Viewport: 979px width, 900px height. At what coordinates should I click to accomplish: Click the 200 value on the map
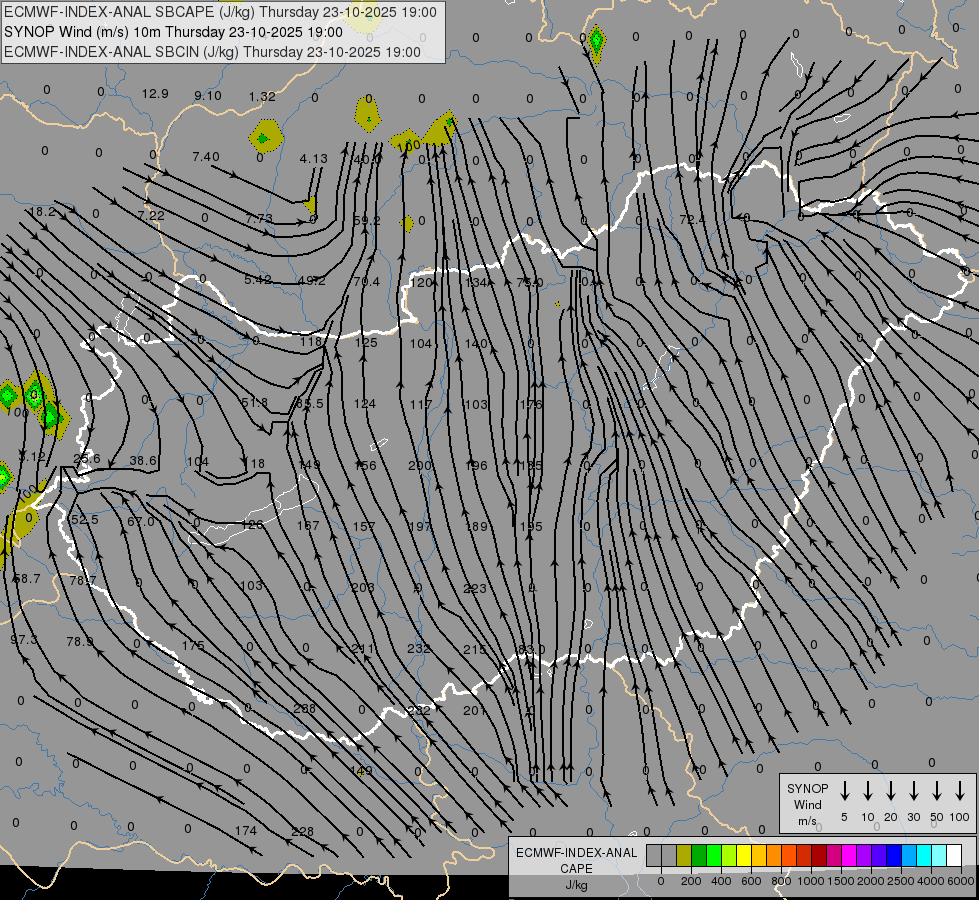pyautogui.click(x=420, y=465)
